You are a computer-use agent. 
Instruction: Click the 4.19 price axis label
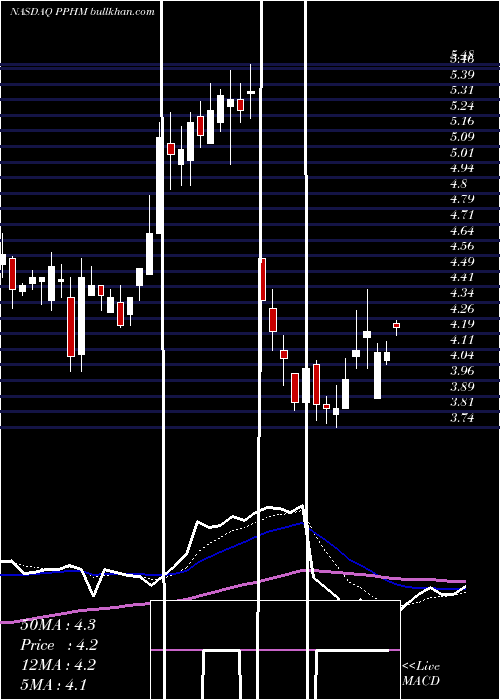[462, 324]
